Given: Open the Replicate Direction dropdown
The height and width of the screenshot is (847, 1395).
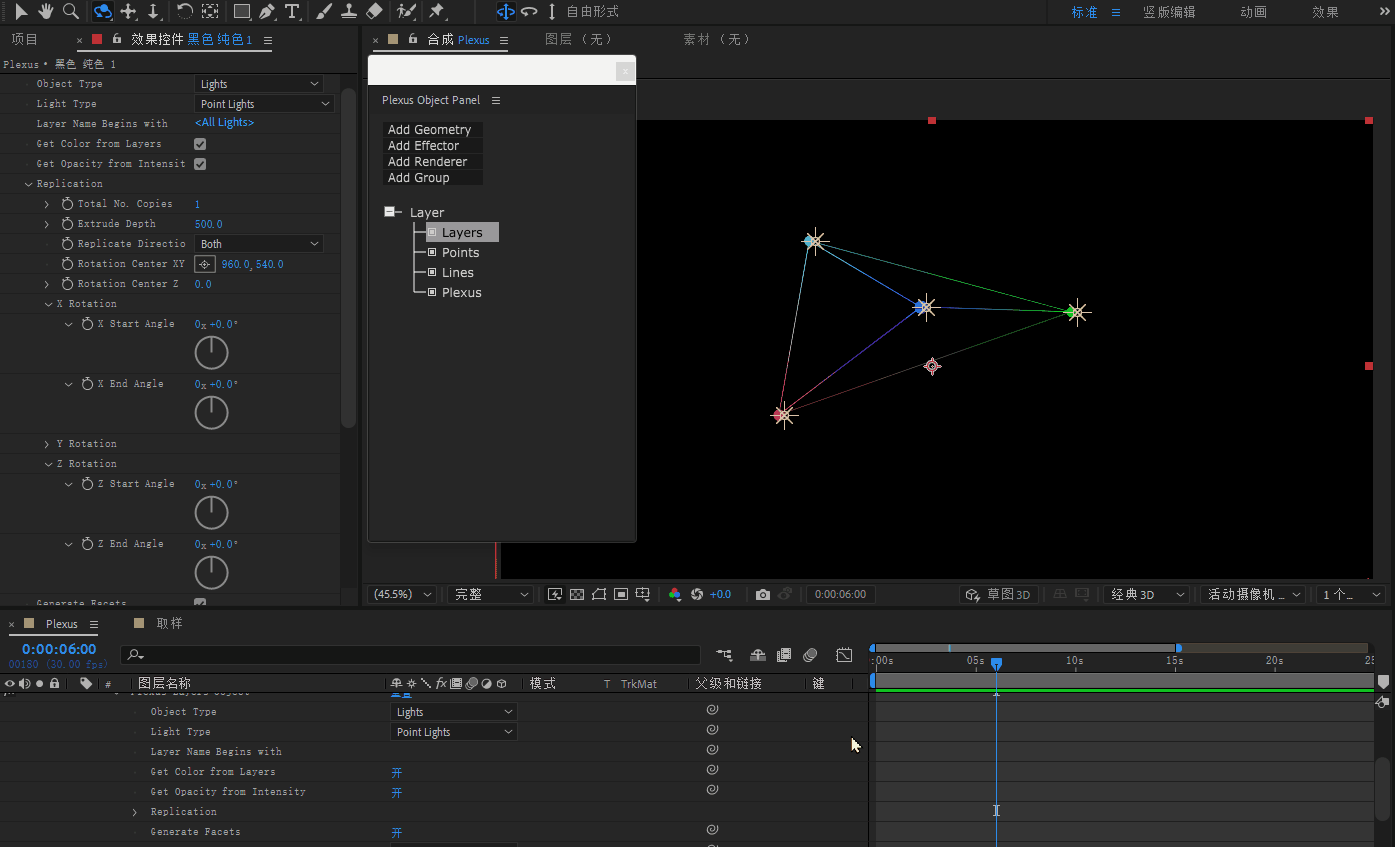Looking at the screenshot, I should (259, 244).
